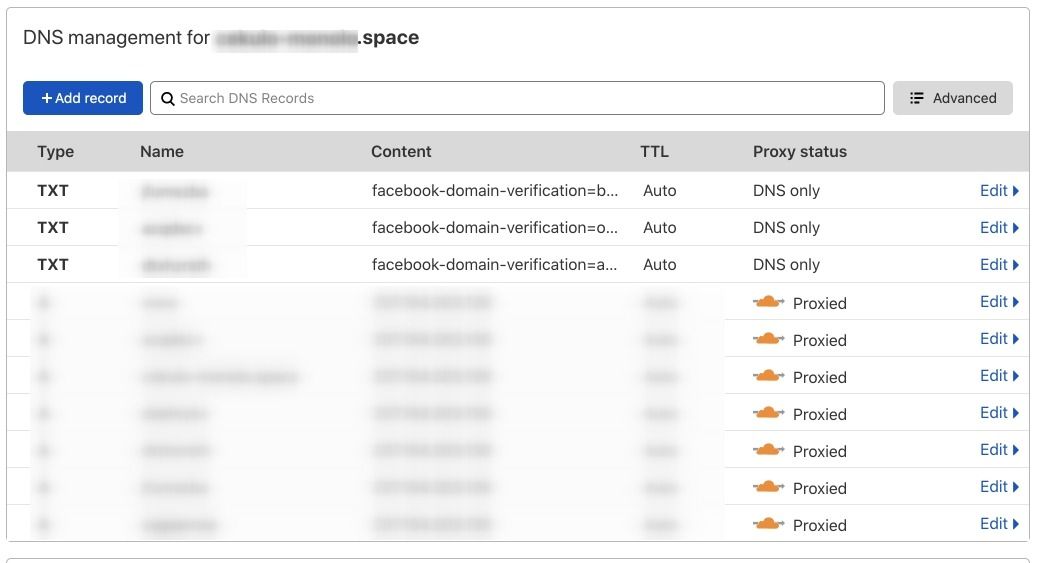
Task: Click the TTL column header
Action: click(654, 152)
